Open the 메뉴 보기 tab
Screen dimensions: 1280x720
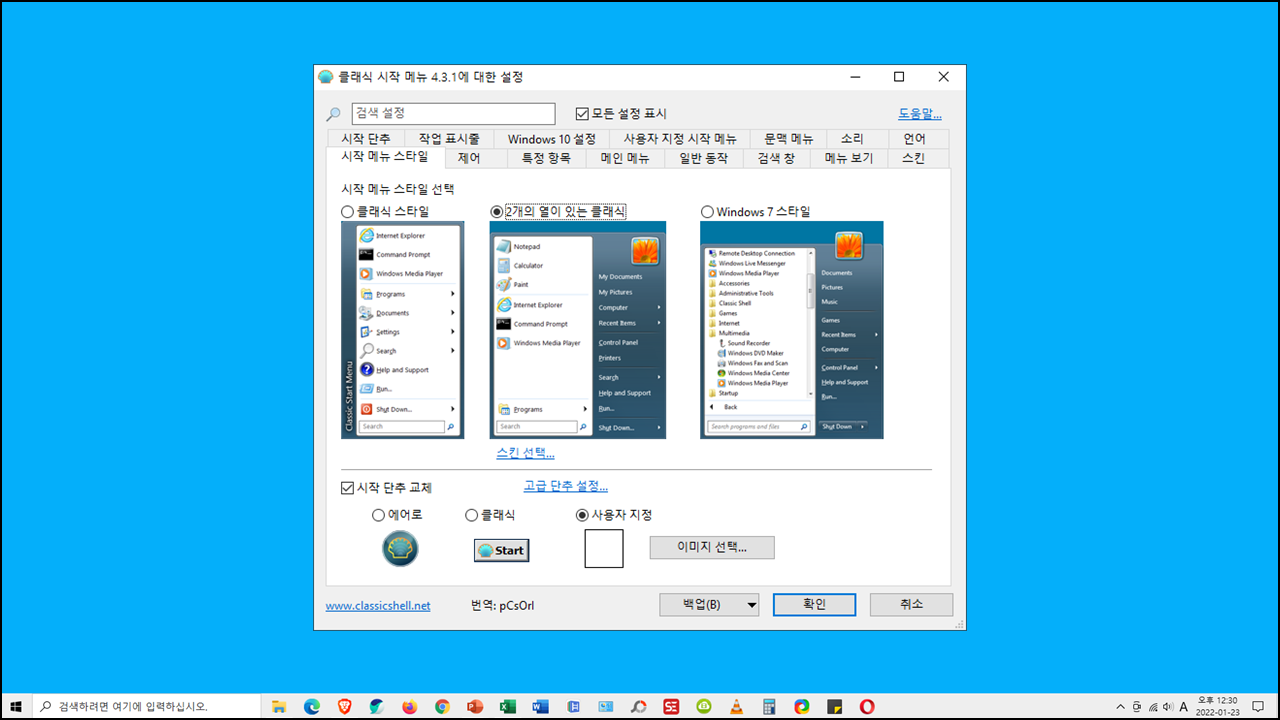(848, 158)
